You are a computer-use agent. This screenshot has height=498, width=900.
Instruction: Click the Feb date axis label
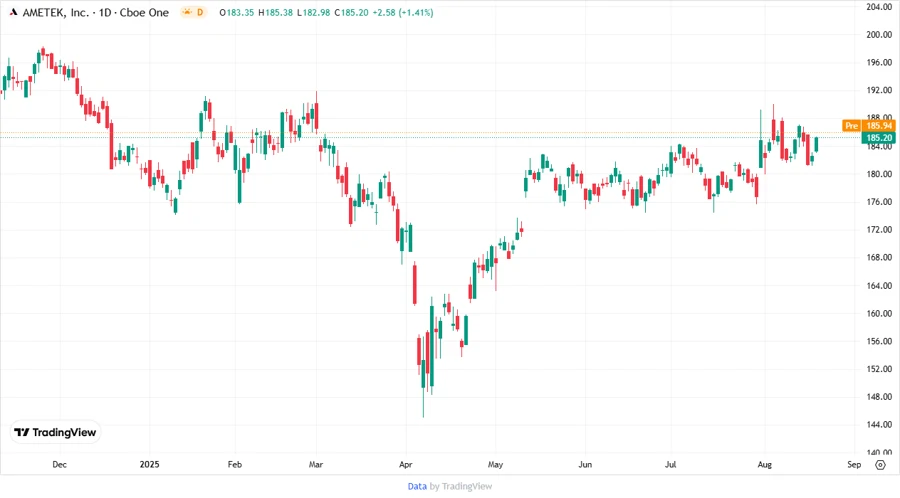tap(235, 464)
